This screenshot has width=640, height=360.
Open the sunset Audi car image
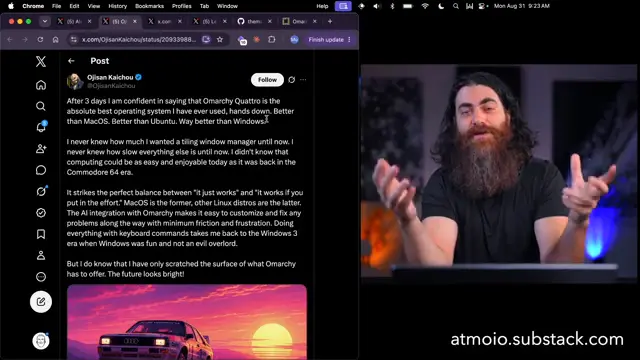tap(187, 322)
